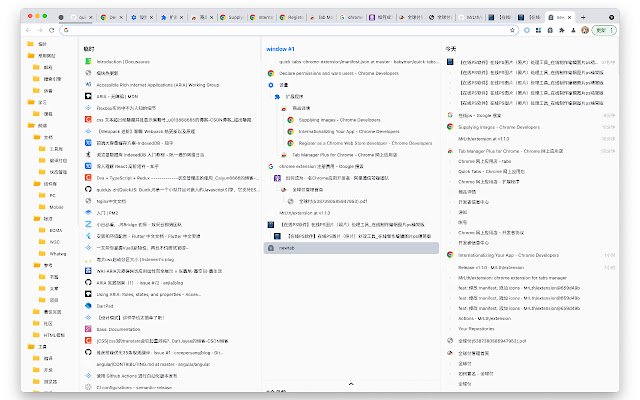Image resolution: width=640 pixels, height=400 pixels.
Task: Switch to the Tab Manager browser tab
Action: pyautogui.click(x=321, y=17)
